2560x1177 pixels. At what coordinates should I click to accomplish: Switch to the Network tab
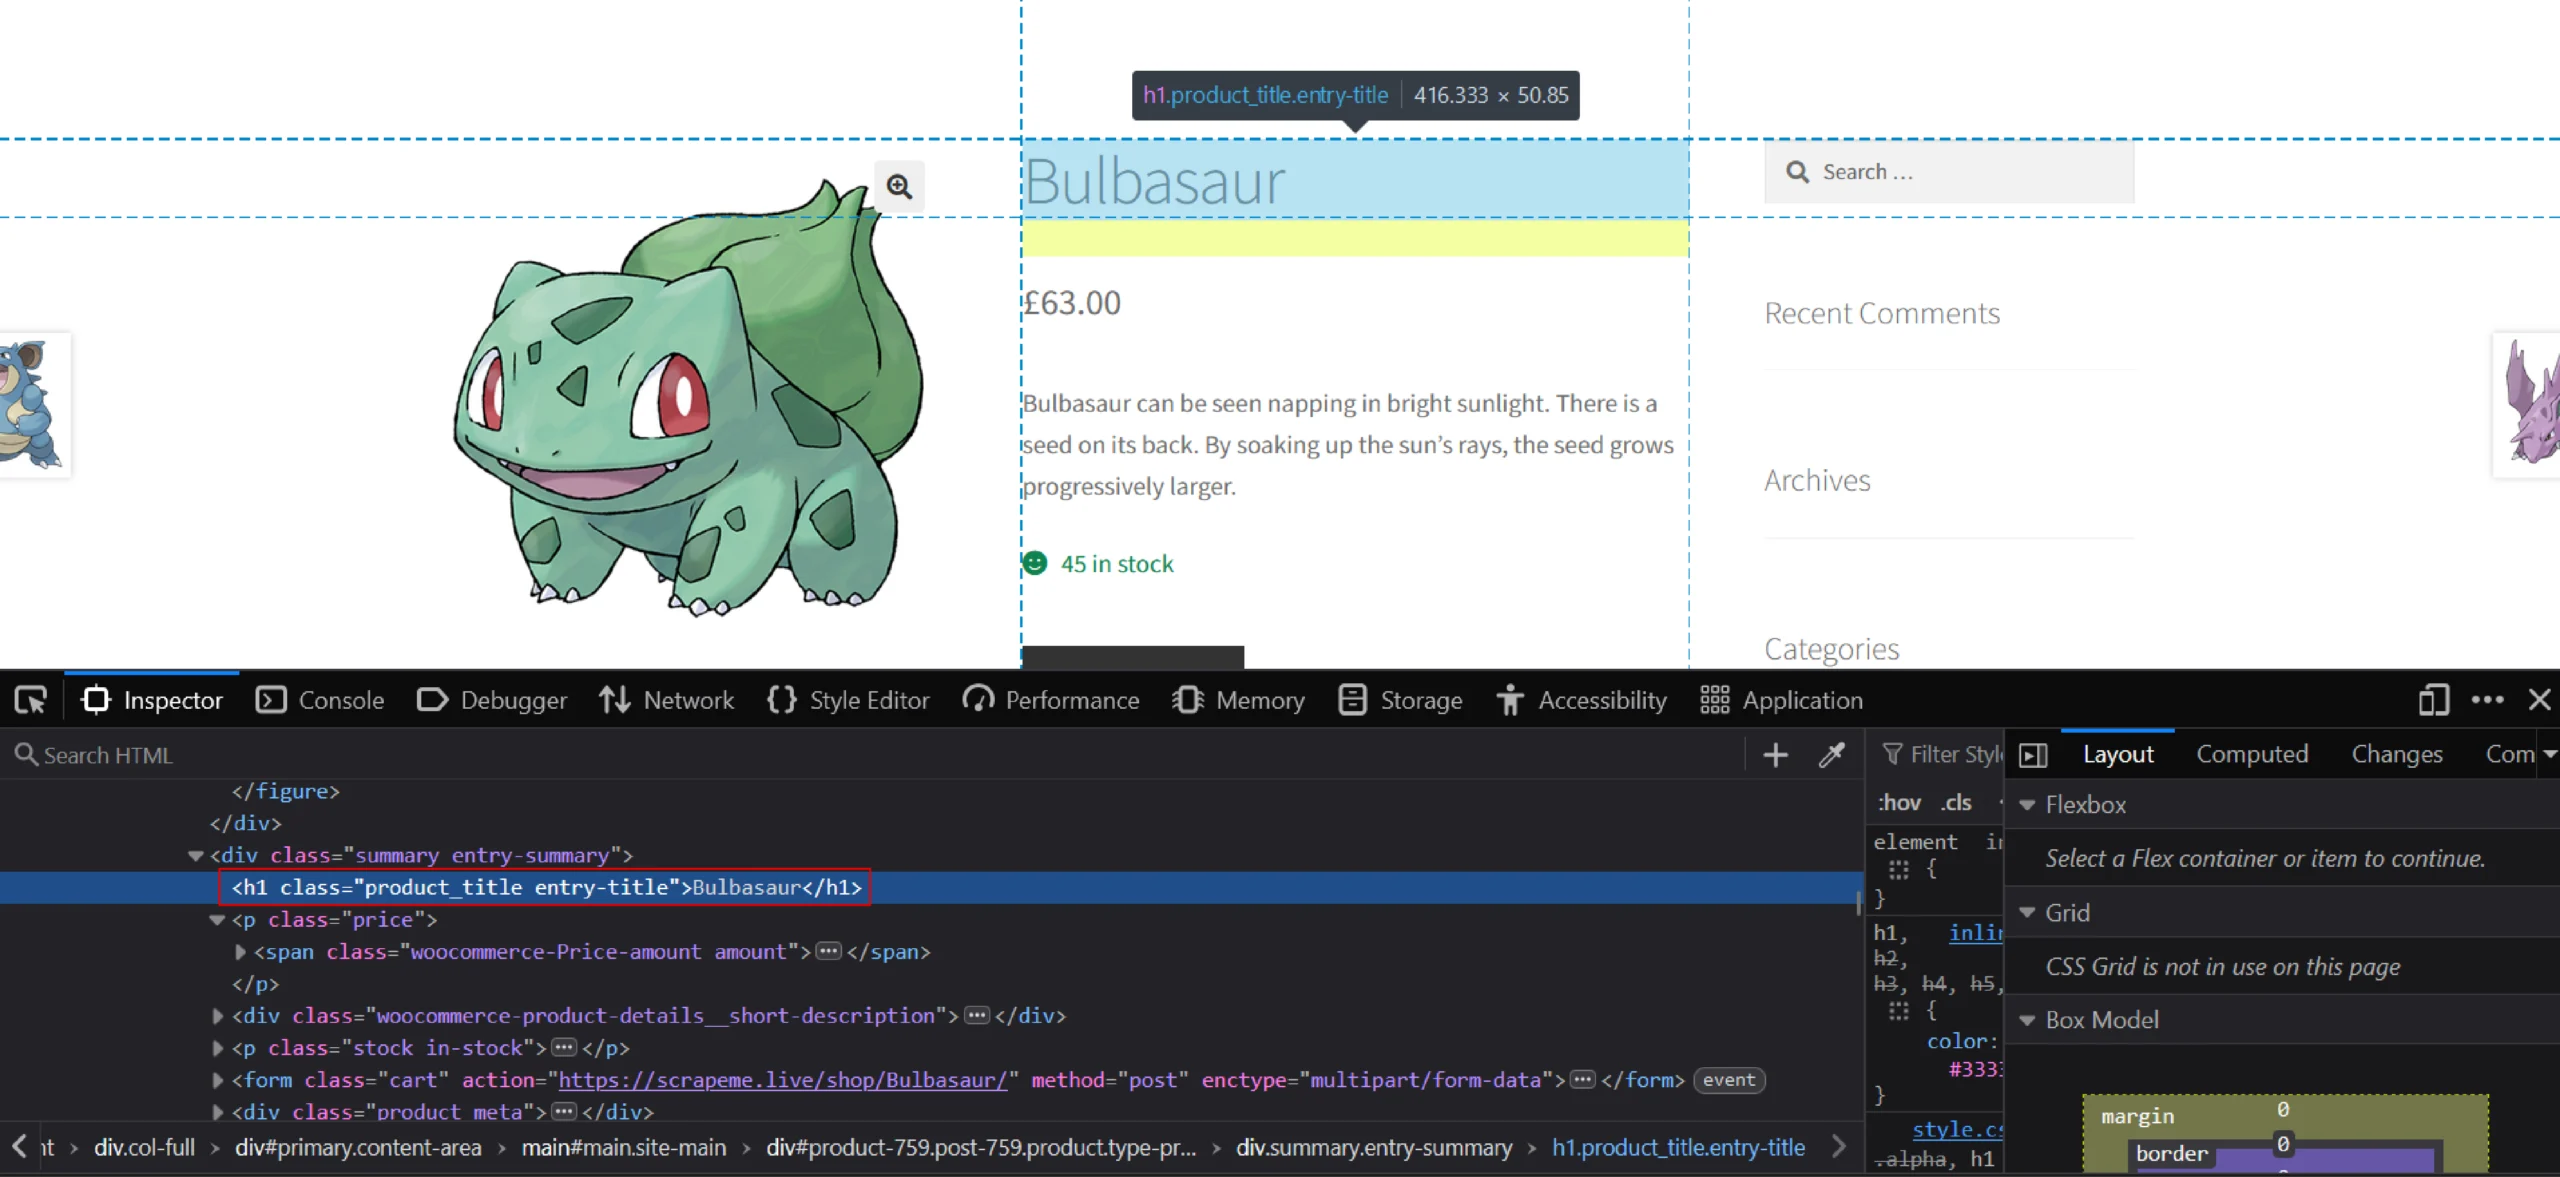pos(667,700)
